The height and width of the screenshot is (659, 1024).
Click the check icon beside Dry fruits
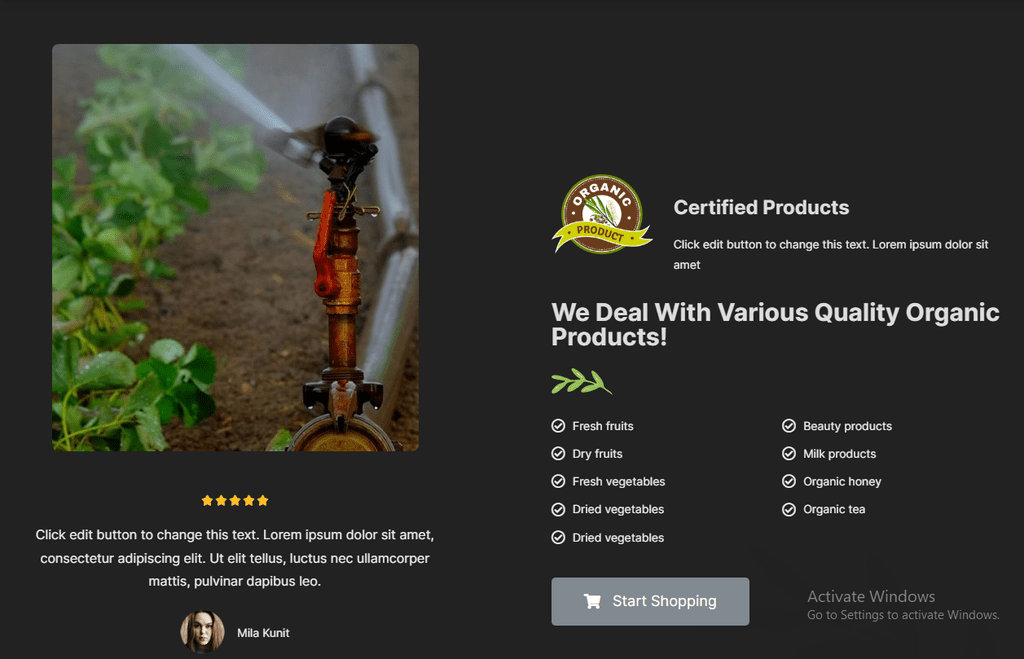point(558,453)
